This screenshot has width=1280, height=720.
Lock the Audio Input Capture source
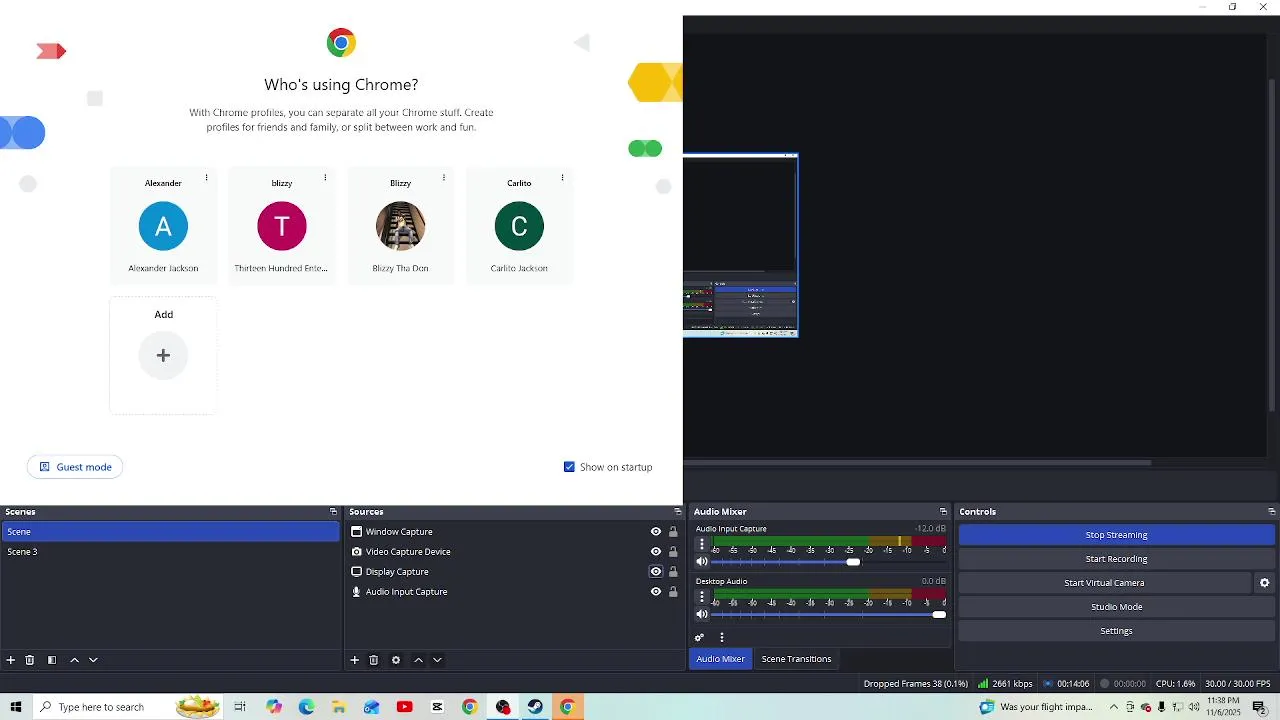[673, 592]
